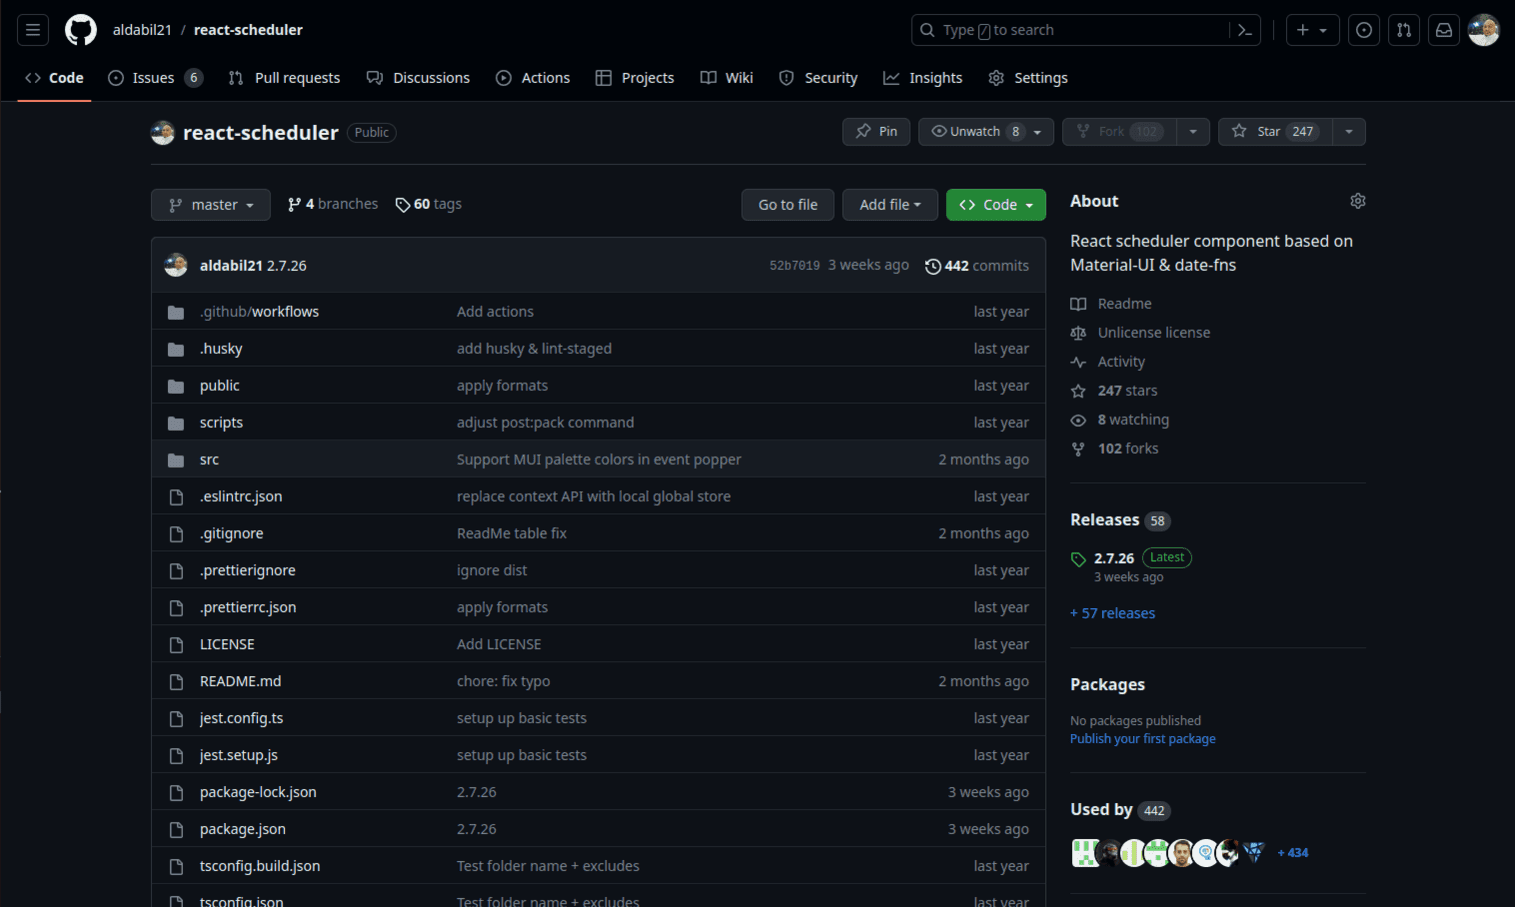Screen dimensions: 1515x907
Task: Open the Actions tab
Action: (533, 78)
